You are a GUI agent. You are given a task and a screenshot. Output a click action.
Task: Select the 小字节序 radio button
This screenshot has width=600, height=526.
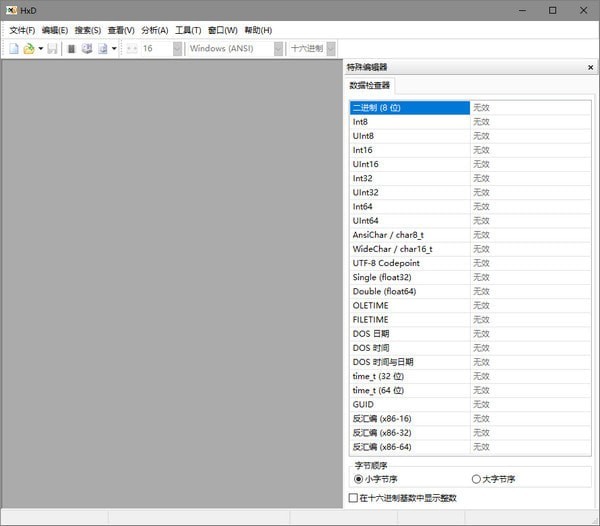[359, 479]
